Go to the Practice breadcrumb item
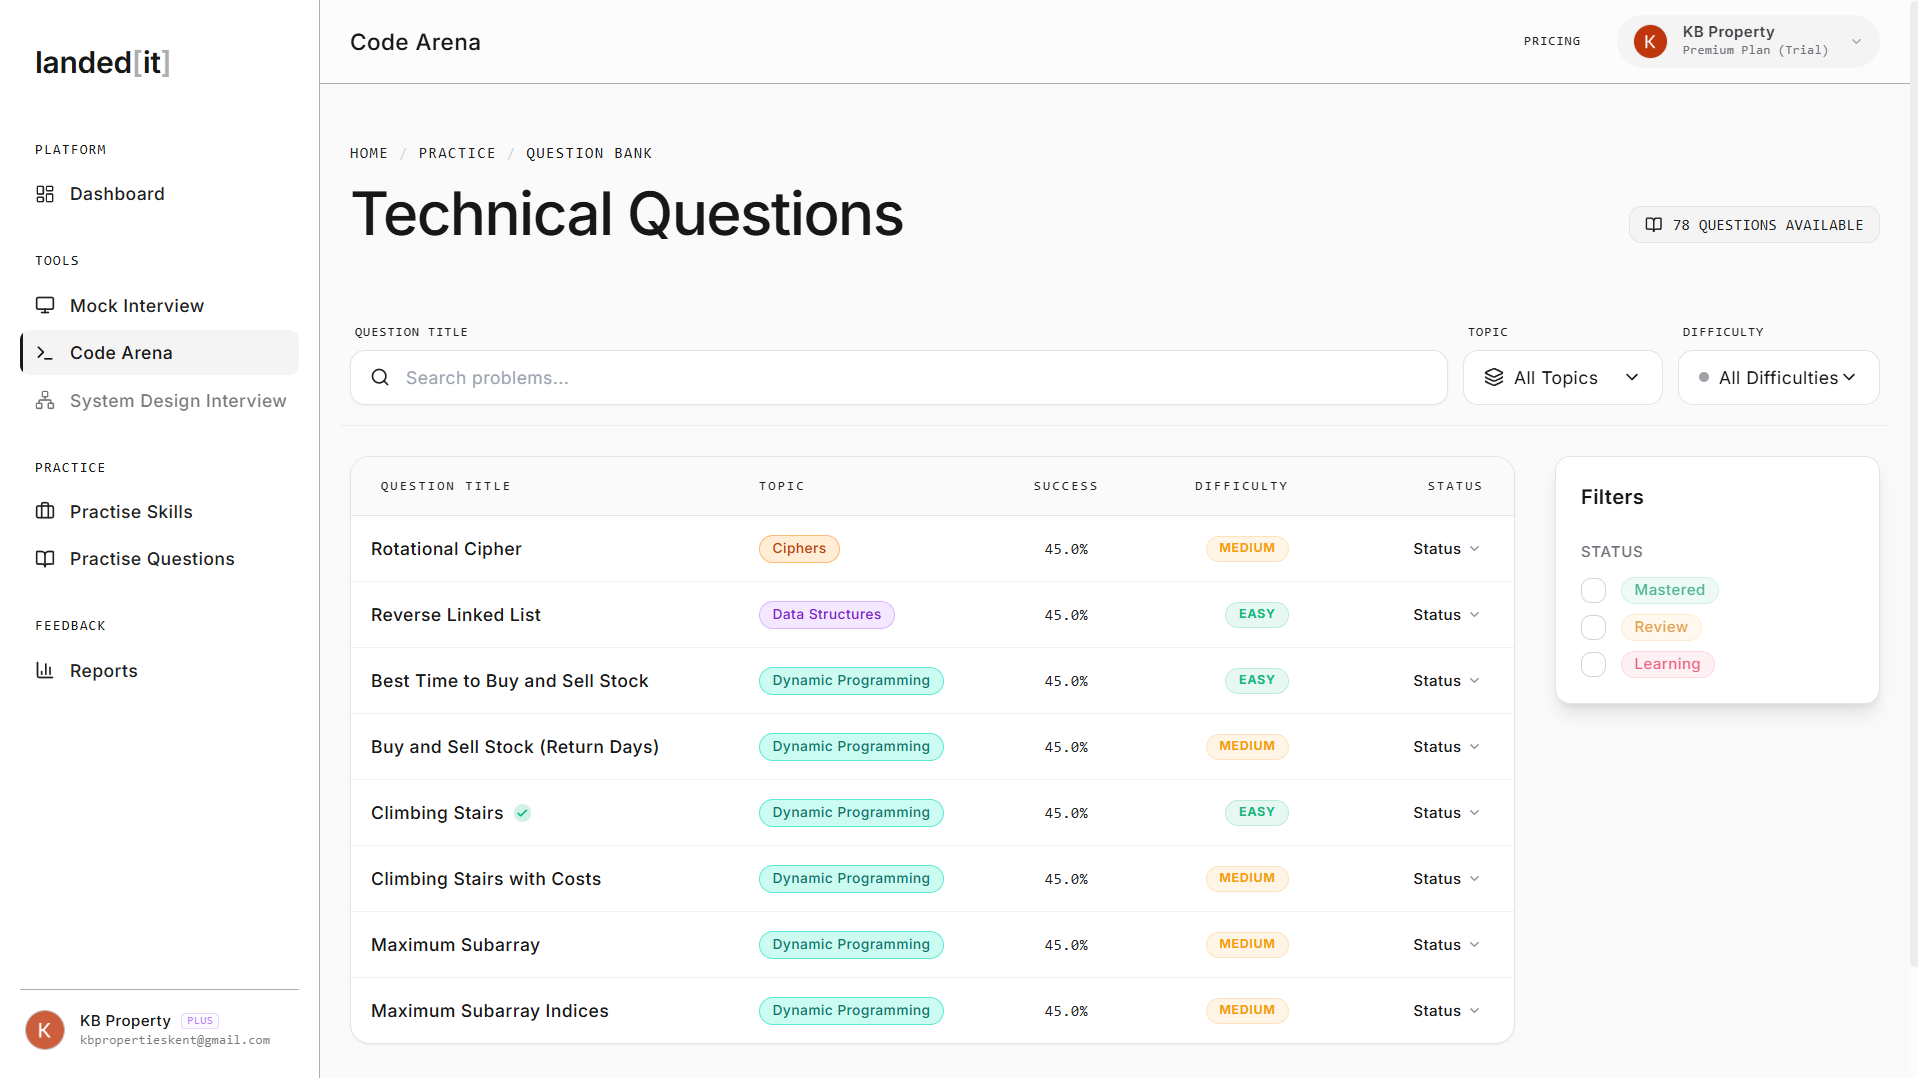 tap(457, 152)
